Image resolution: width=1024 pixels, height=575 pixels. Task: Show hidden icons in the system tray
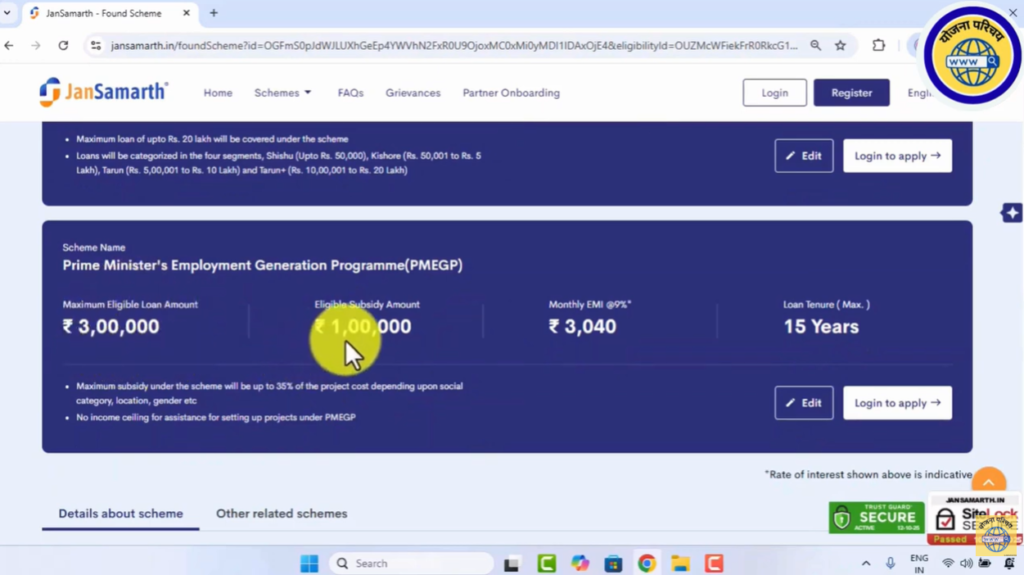coord(864,563)
